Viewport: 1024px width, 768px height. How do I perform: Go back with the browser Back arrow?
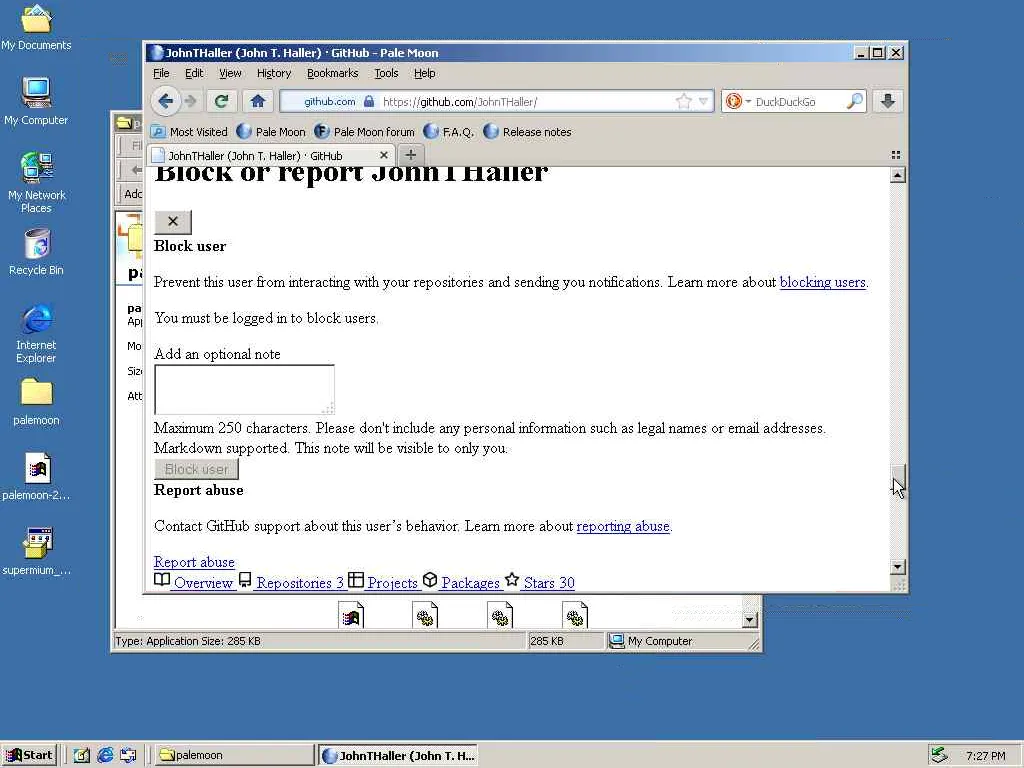pos(165,101)
